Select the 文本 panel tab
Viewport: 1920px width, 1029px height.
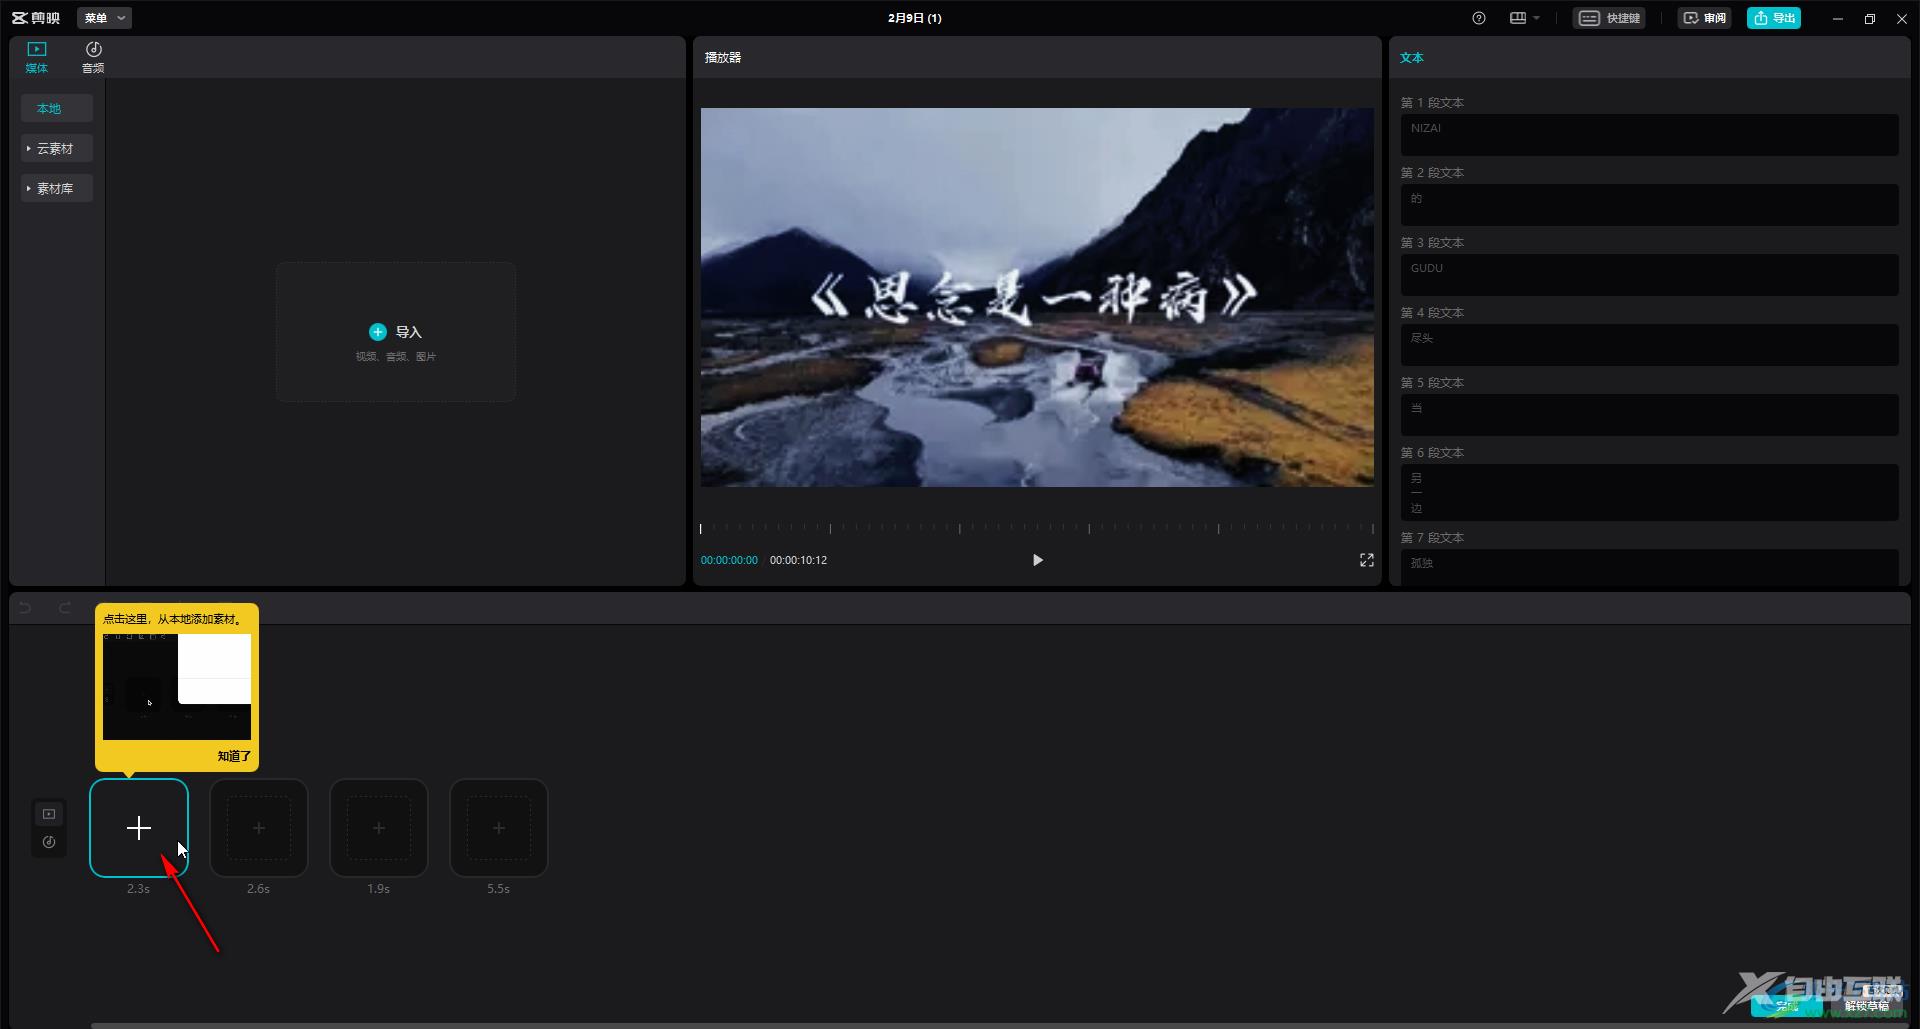pos(1411,58)
